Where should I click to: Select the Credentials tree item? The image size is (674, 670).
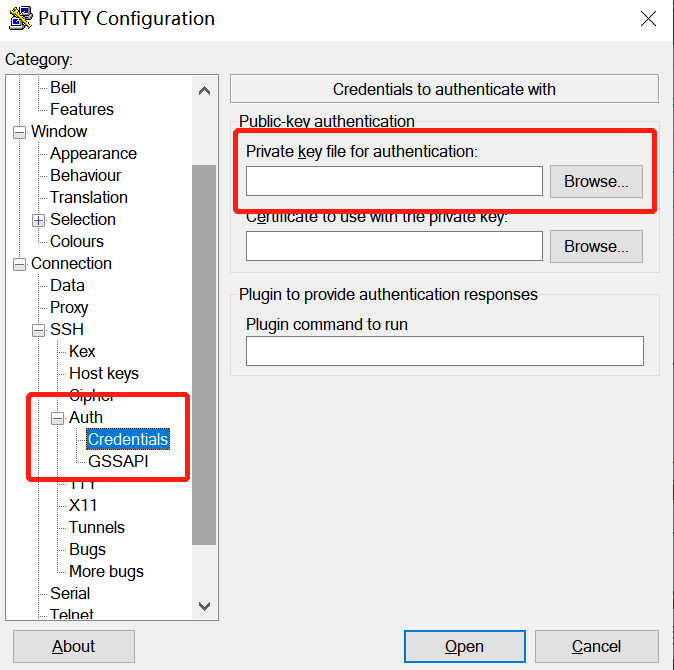pyautogui.click(x=128, y=440)
